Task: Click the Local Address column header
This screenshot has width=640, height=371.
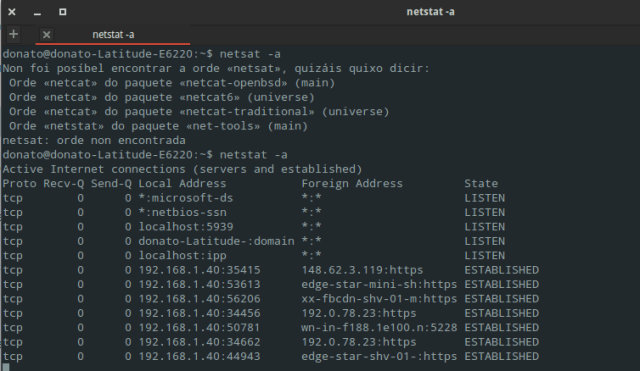Action: 182,184
